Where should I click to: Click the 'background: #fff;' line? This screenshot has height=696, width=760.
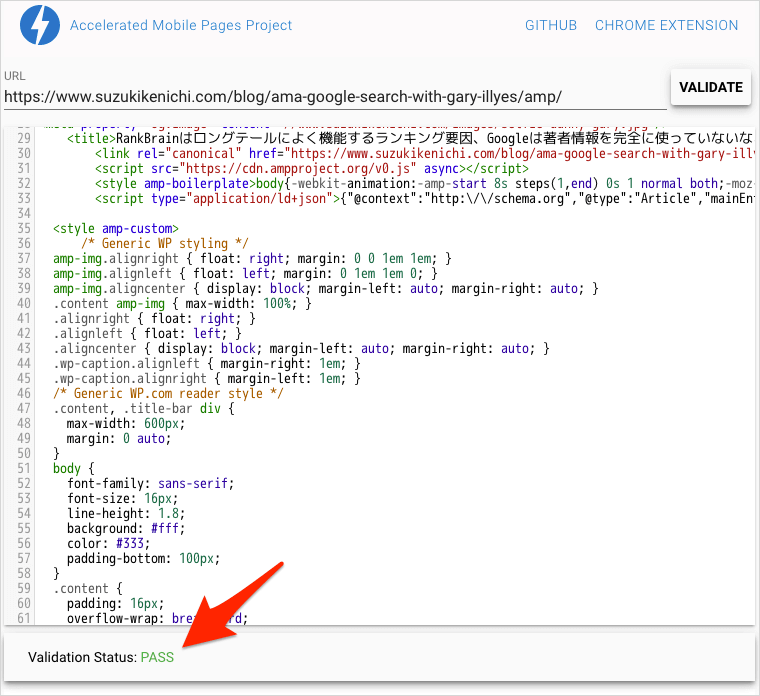(x=126, y=529)
